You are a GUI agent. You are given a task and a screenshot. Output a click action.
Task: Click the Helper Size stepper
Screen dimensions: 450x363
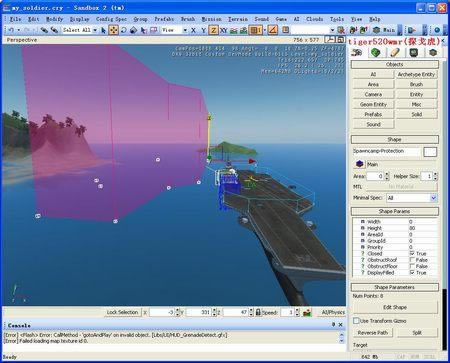(435, 176)
